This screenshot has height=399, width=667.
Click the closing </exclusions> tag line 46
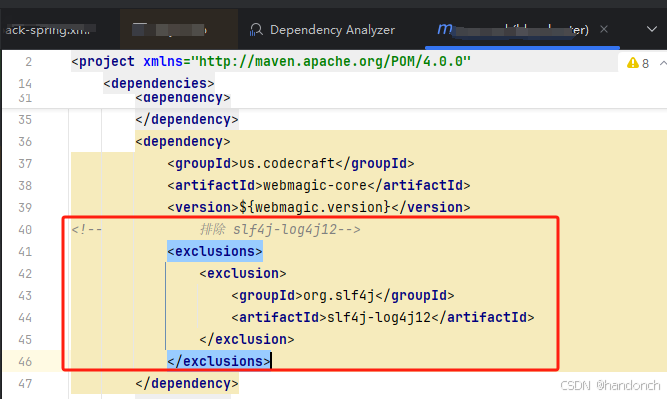219,361
